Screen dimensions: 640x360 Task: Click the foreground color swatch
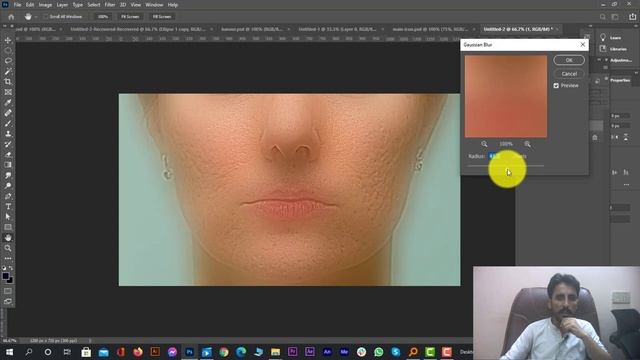6,276
